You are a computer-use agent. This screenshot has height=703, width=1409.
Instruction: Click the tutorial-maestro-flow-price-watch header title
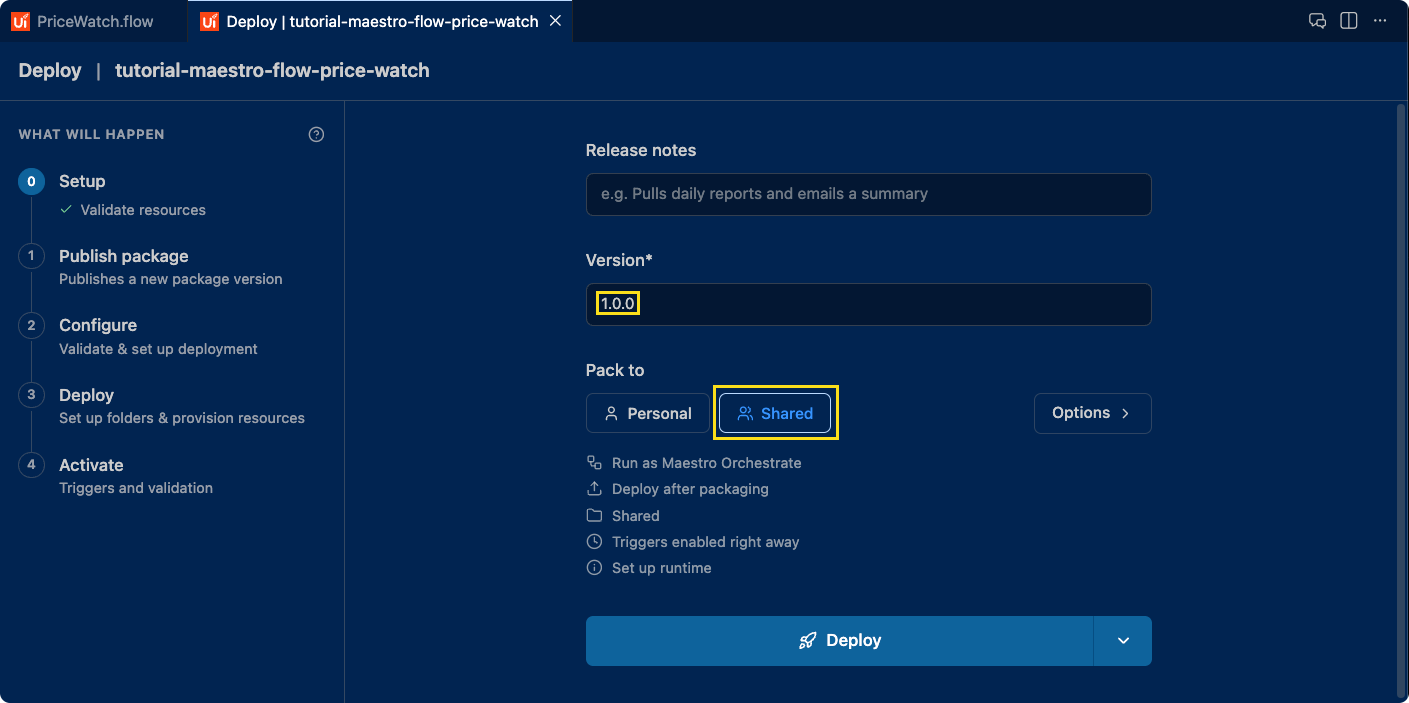coord(272,70)
